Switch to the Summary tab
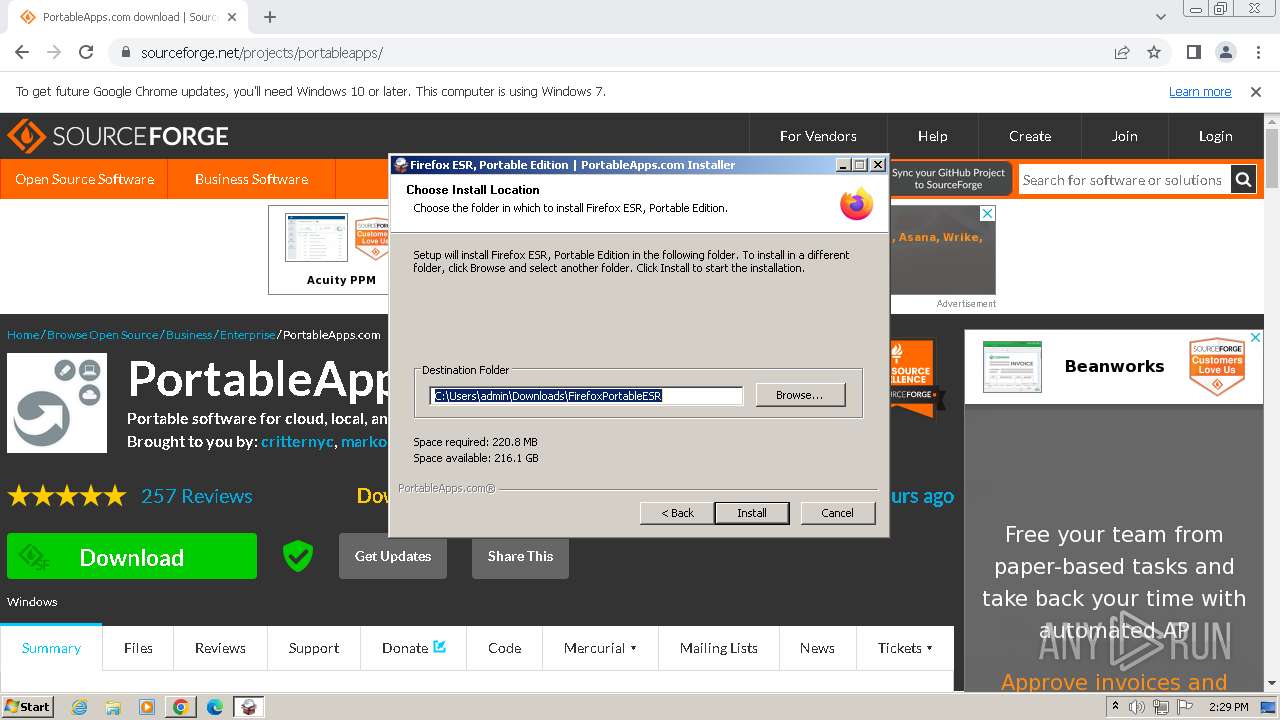1280x720 pixels. click(51, 648)
